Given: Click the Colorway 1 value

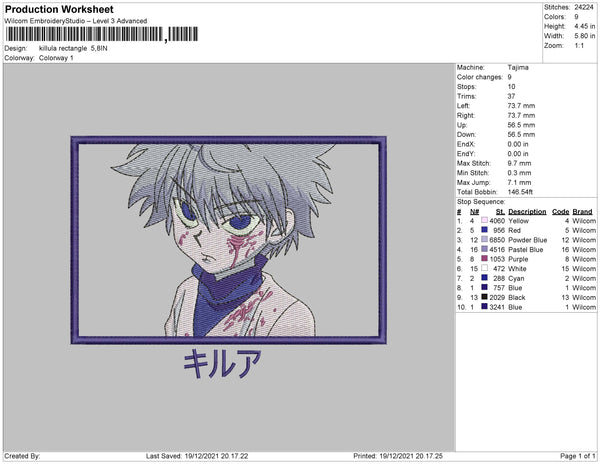Looking at the screenshot, I should tap(56, 58).
